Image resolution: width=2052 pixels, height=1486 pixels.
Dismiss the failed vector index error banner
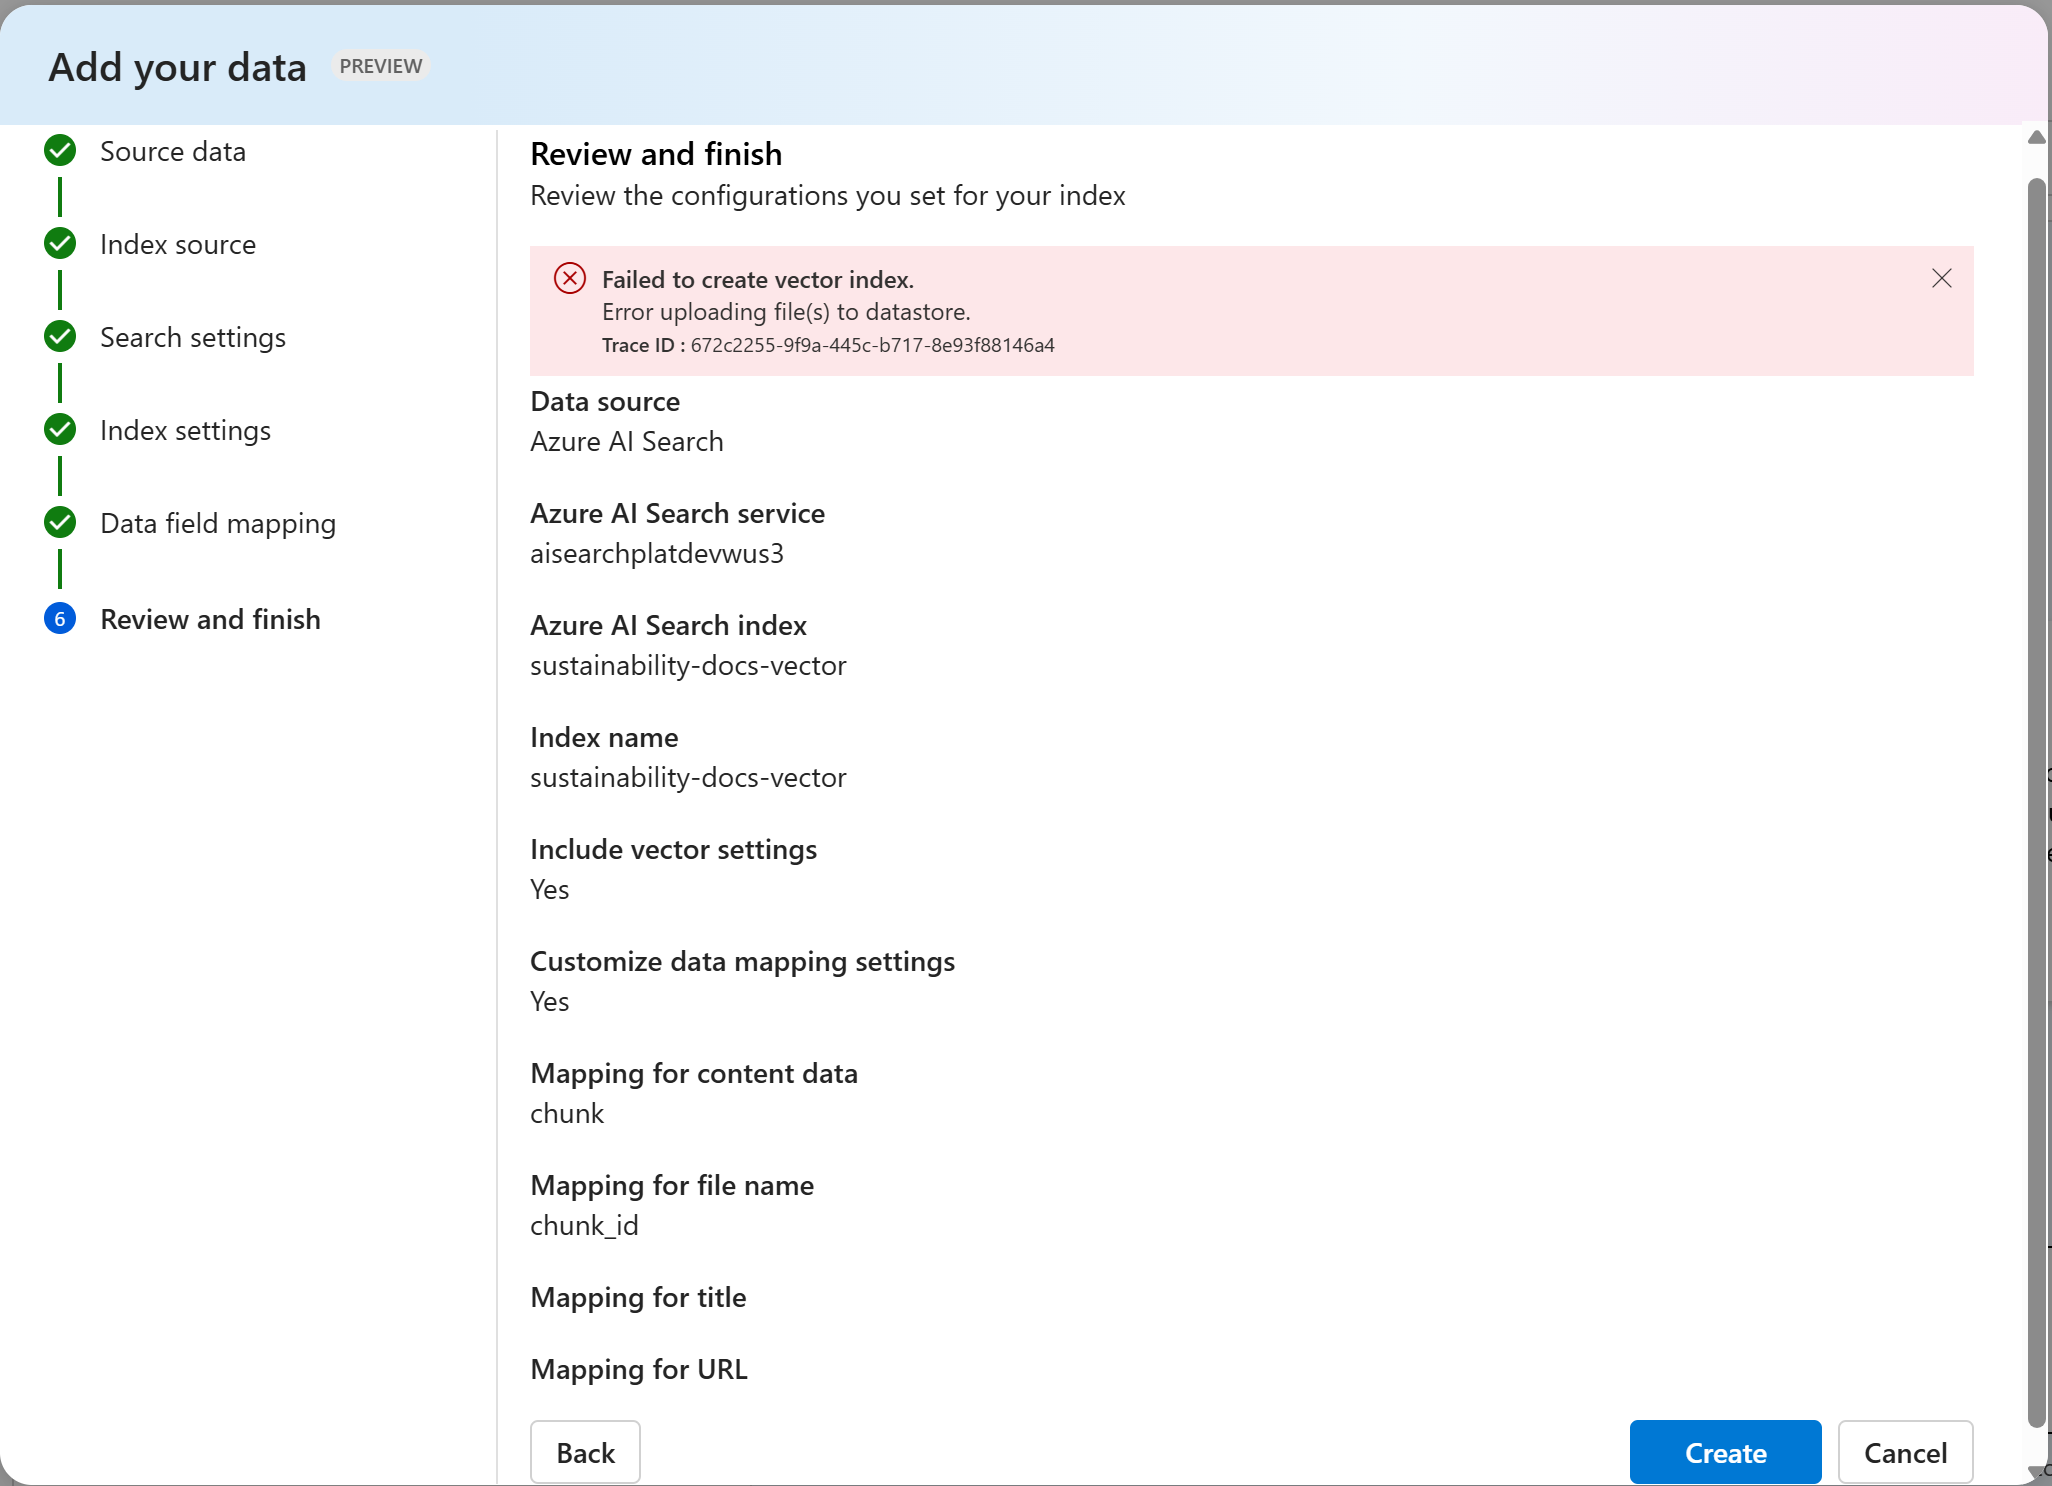[x=1941, y=279]
